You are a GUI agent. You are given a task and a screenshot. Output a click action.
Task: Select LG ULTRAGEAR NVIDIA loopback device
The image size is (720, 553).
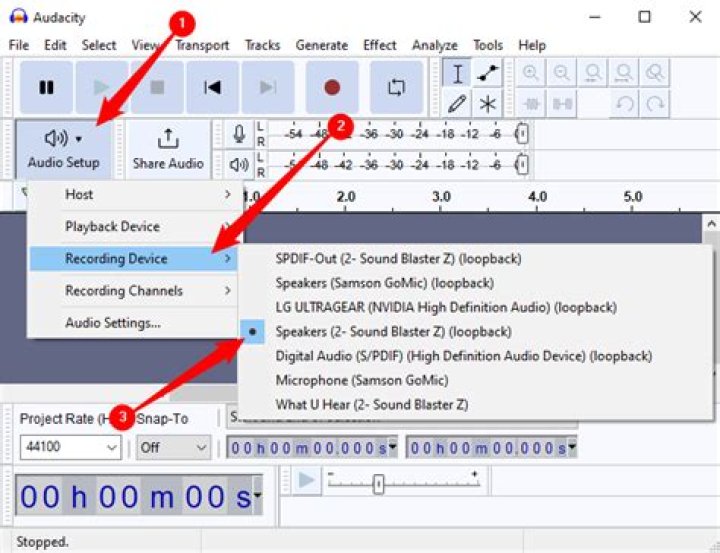pos(475,307)
